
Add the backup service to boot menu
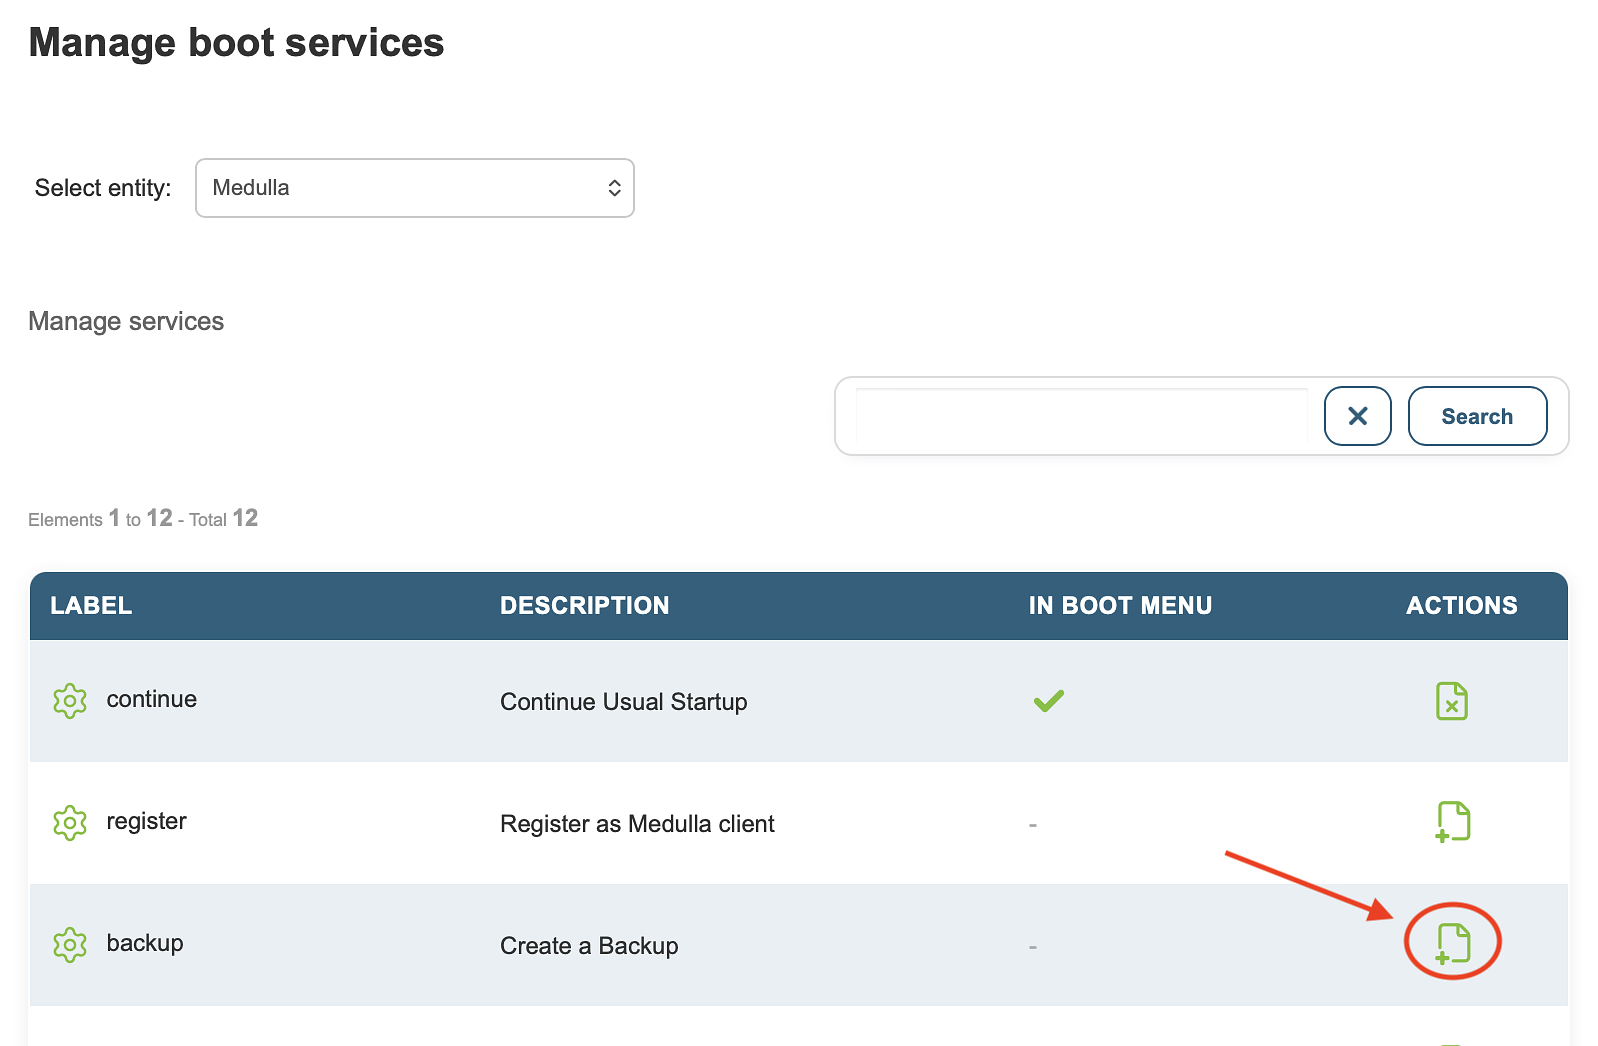click(1453, 943)
